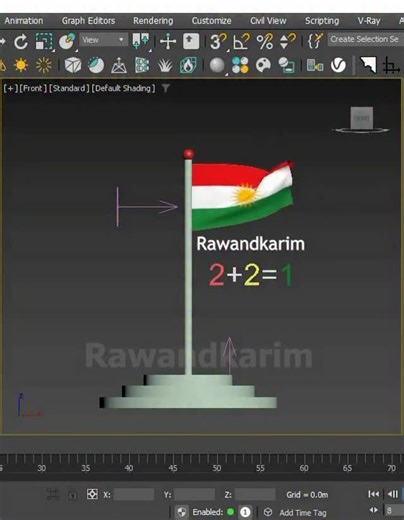Toggle the selection lock padlock
This screenshot has height=520, width=404.
coord(72,495)
